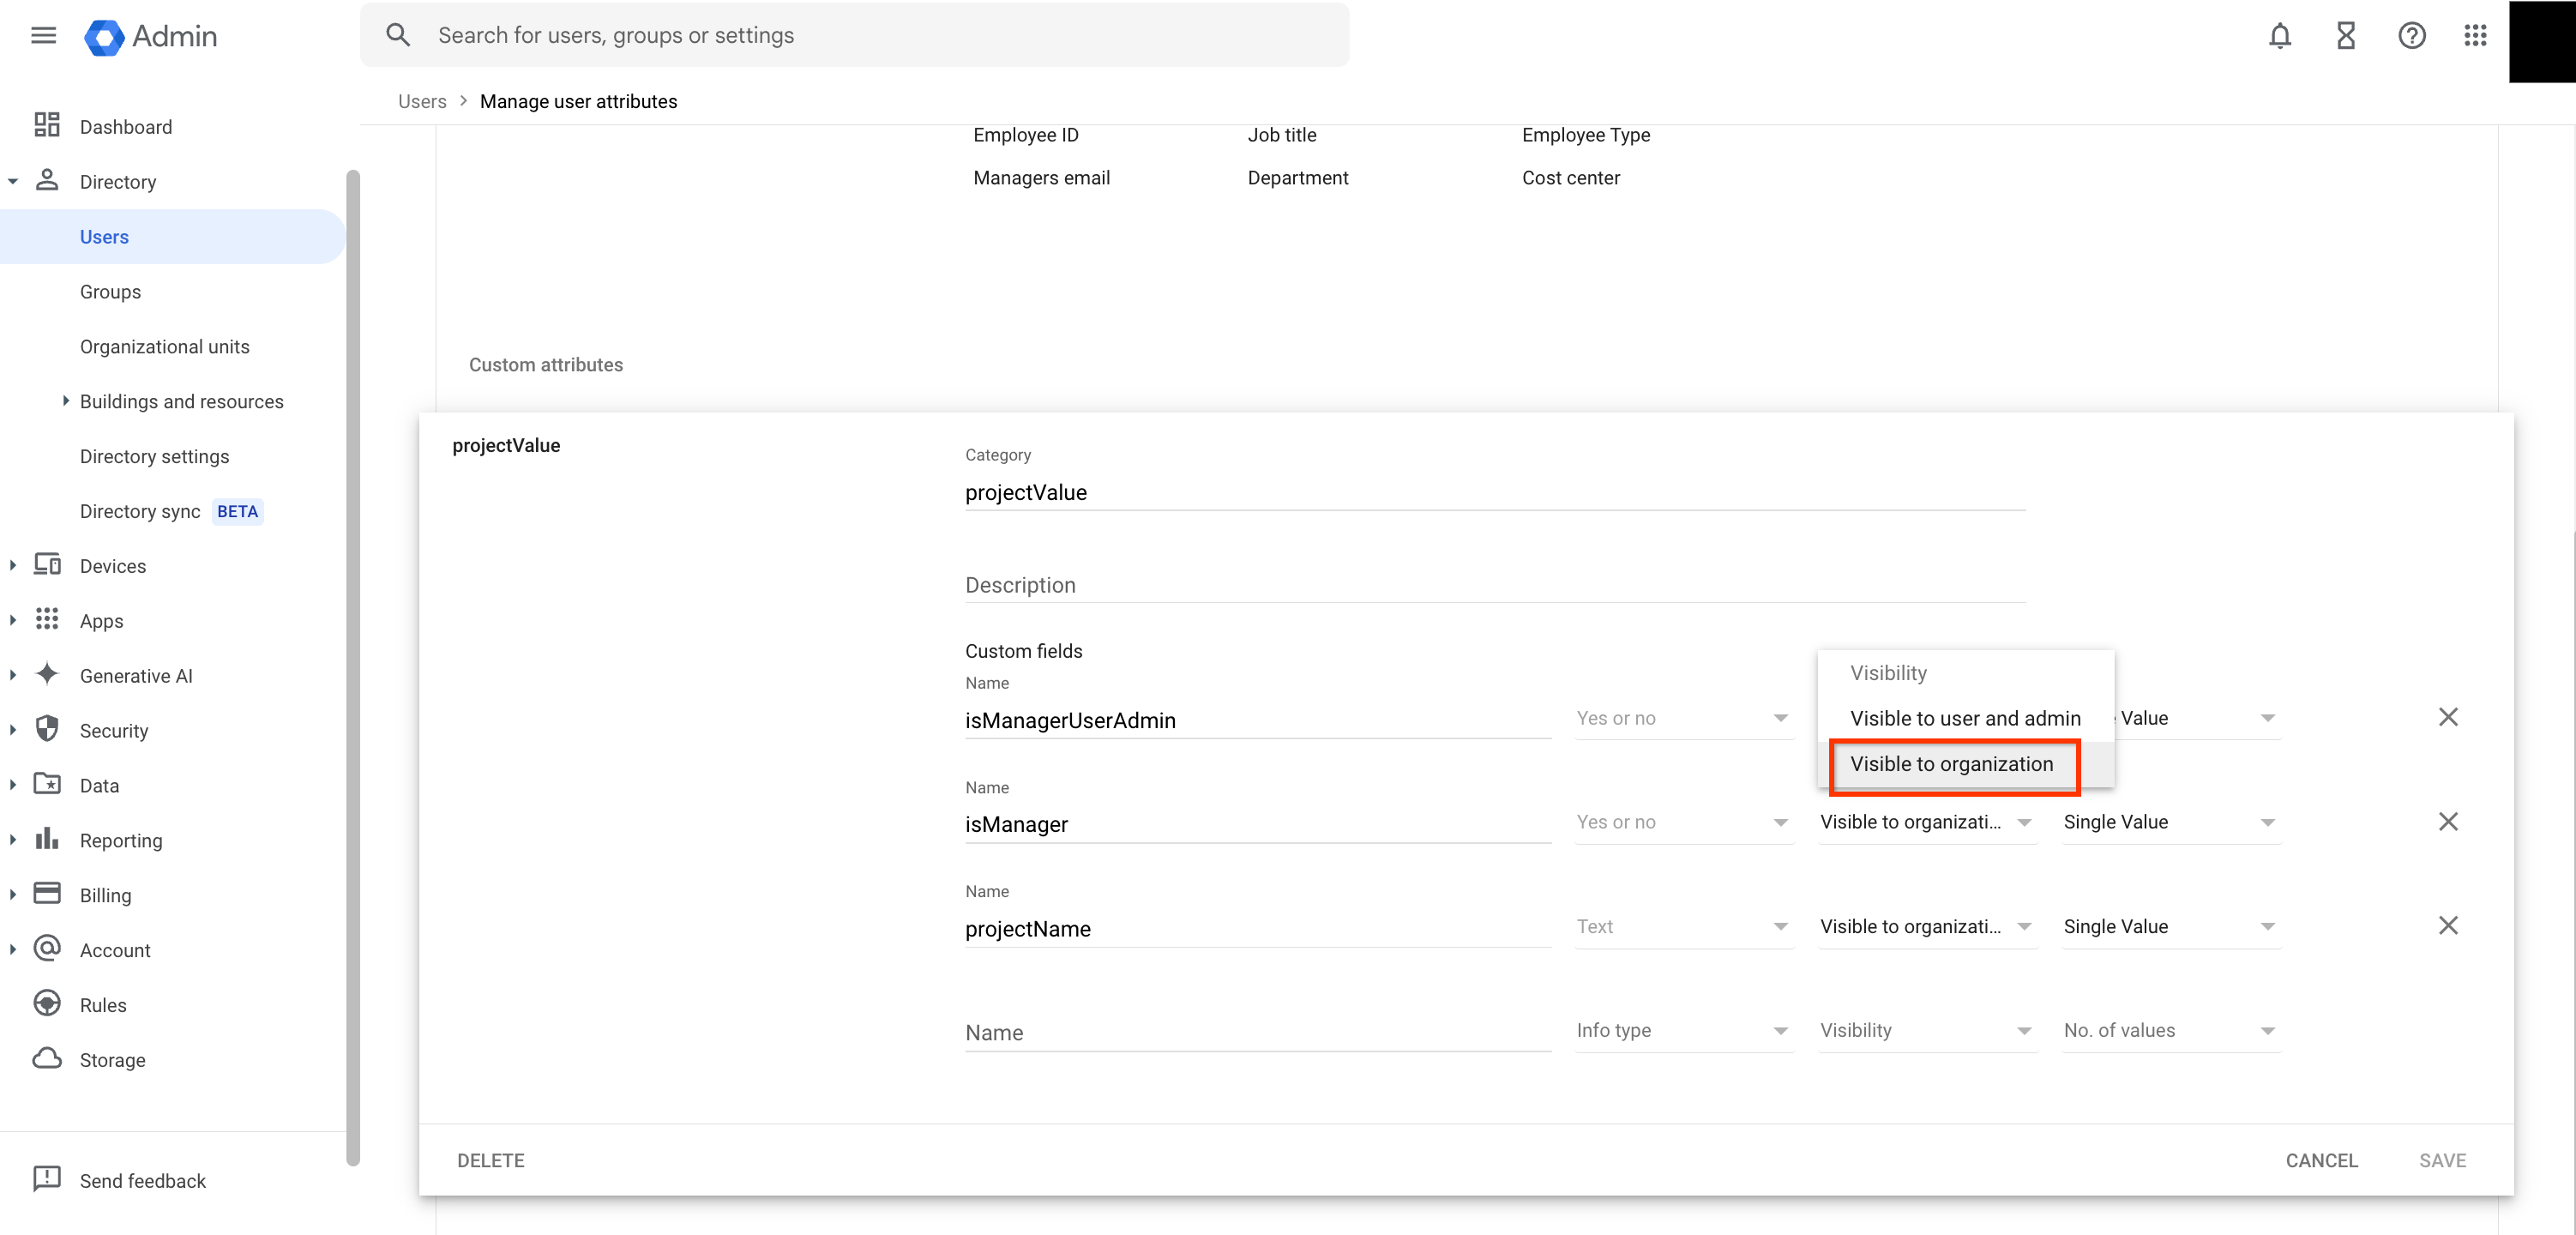Click the DELETE button
The height and width of the screenshot is (1235, 2576).
tap(490, 1160)
